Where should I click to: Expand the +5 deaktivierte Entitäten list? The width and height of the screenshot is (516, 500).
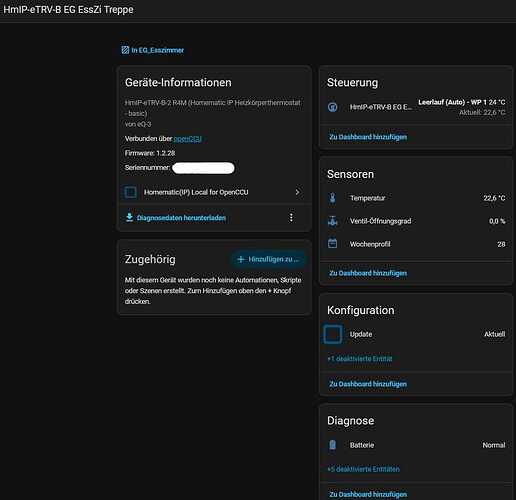click(363, 469)
